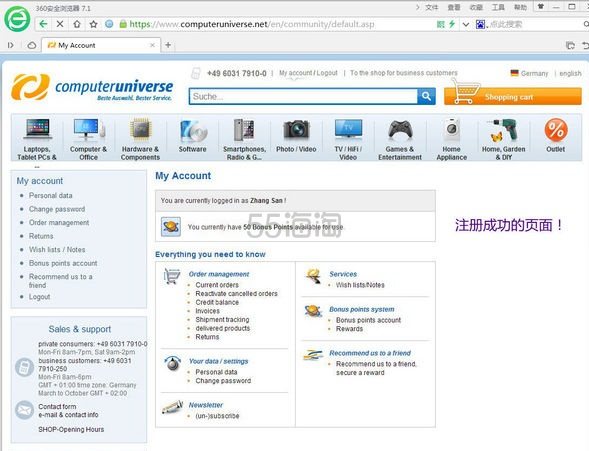
Task: Click the Bonus Points planet icon
Action: [171, 226]
